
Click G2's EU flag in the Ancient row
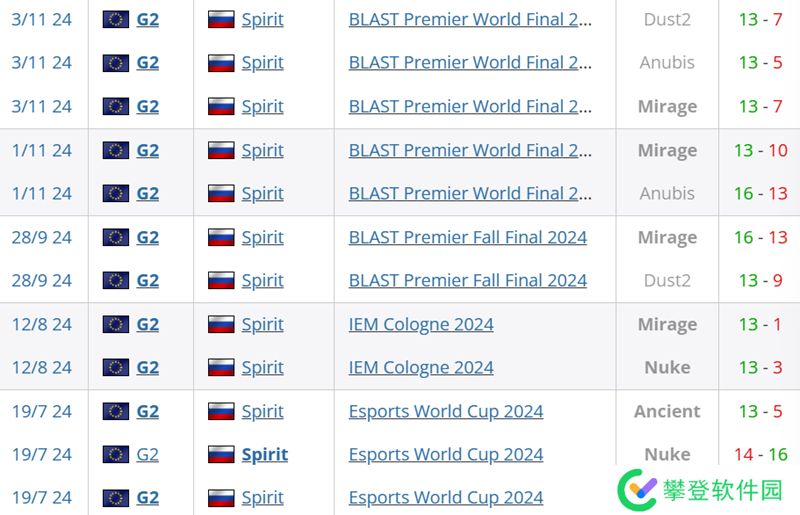116,412
